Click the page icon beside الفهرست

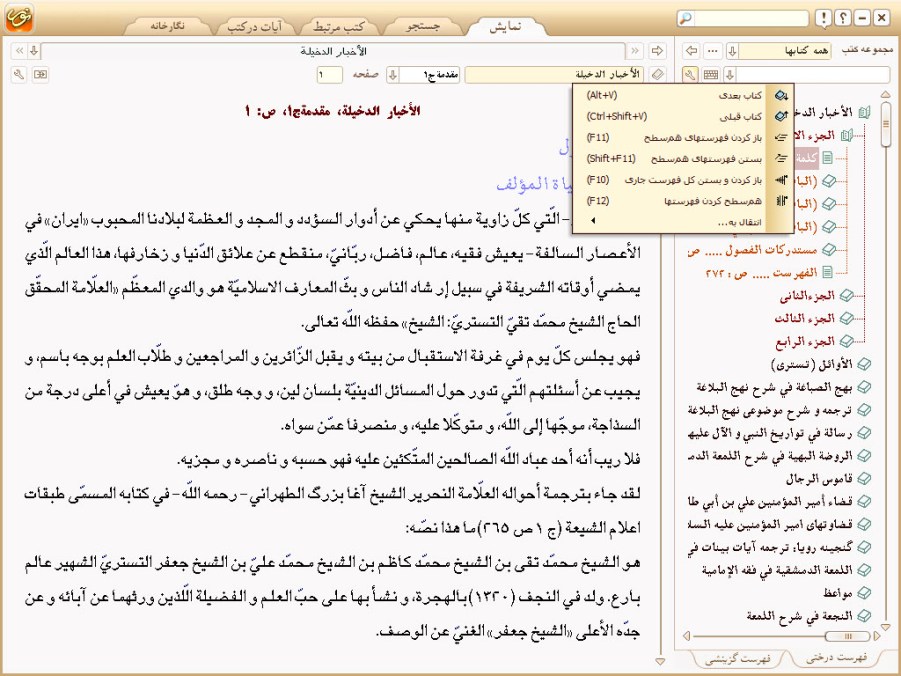click(827, 272)
